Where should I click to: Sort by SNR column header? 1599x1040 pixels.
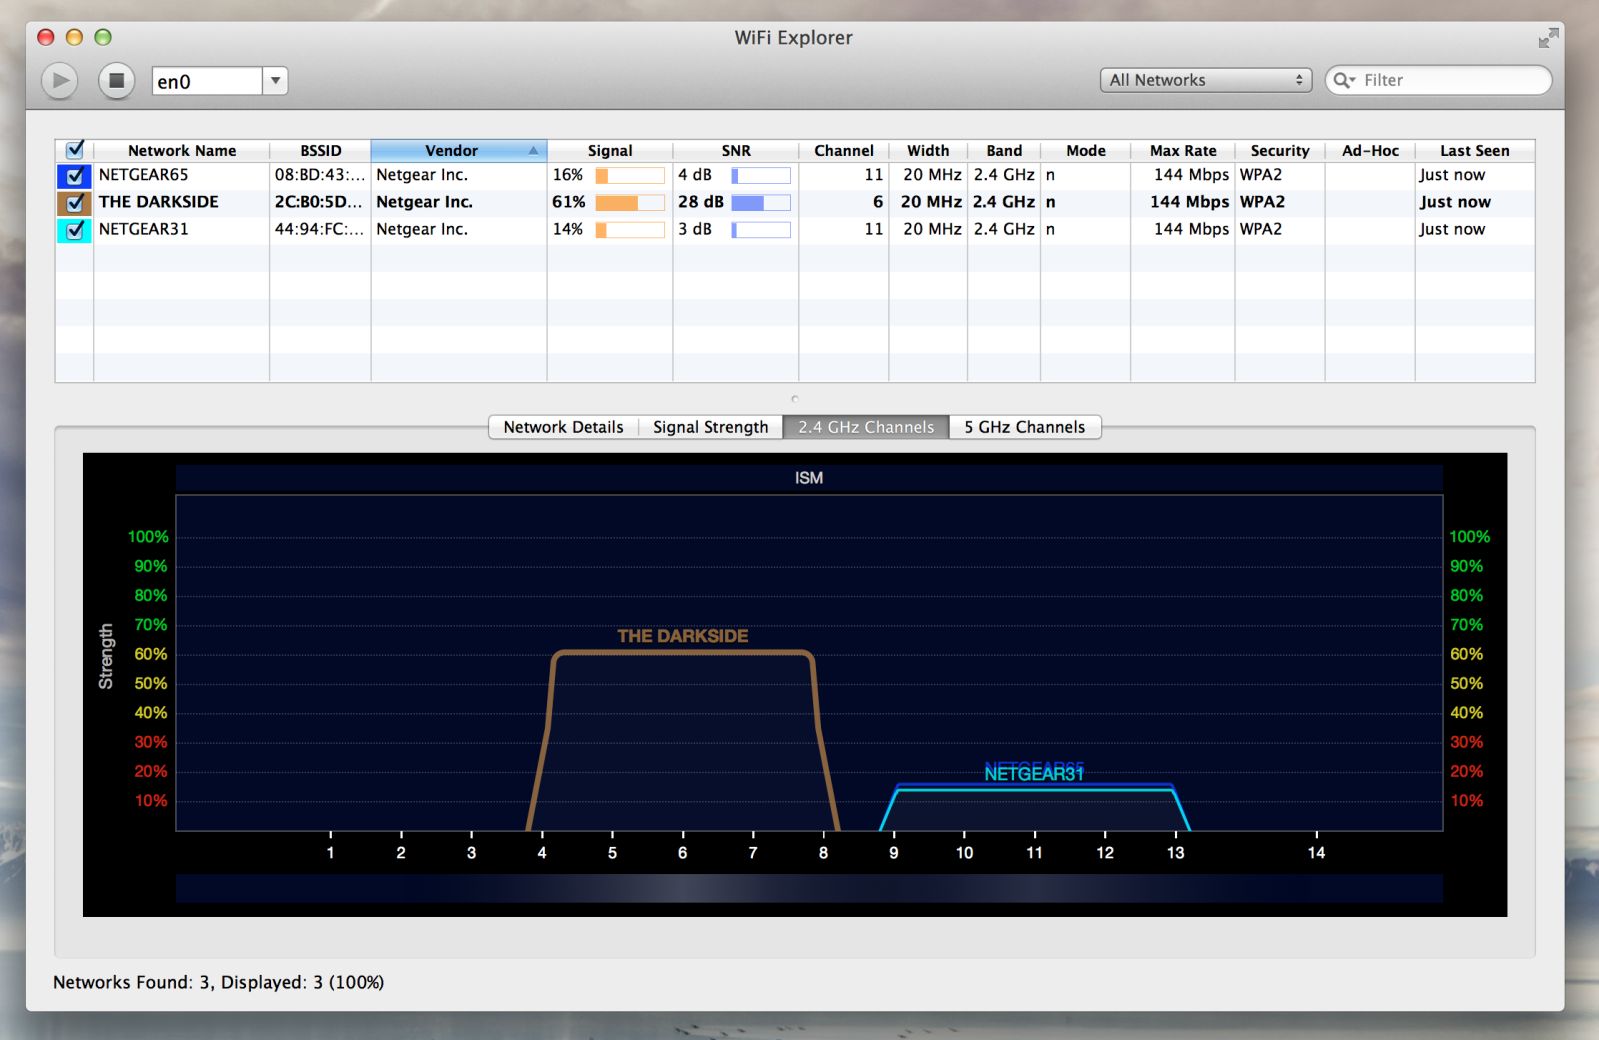tap(736, 151)
